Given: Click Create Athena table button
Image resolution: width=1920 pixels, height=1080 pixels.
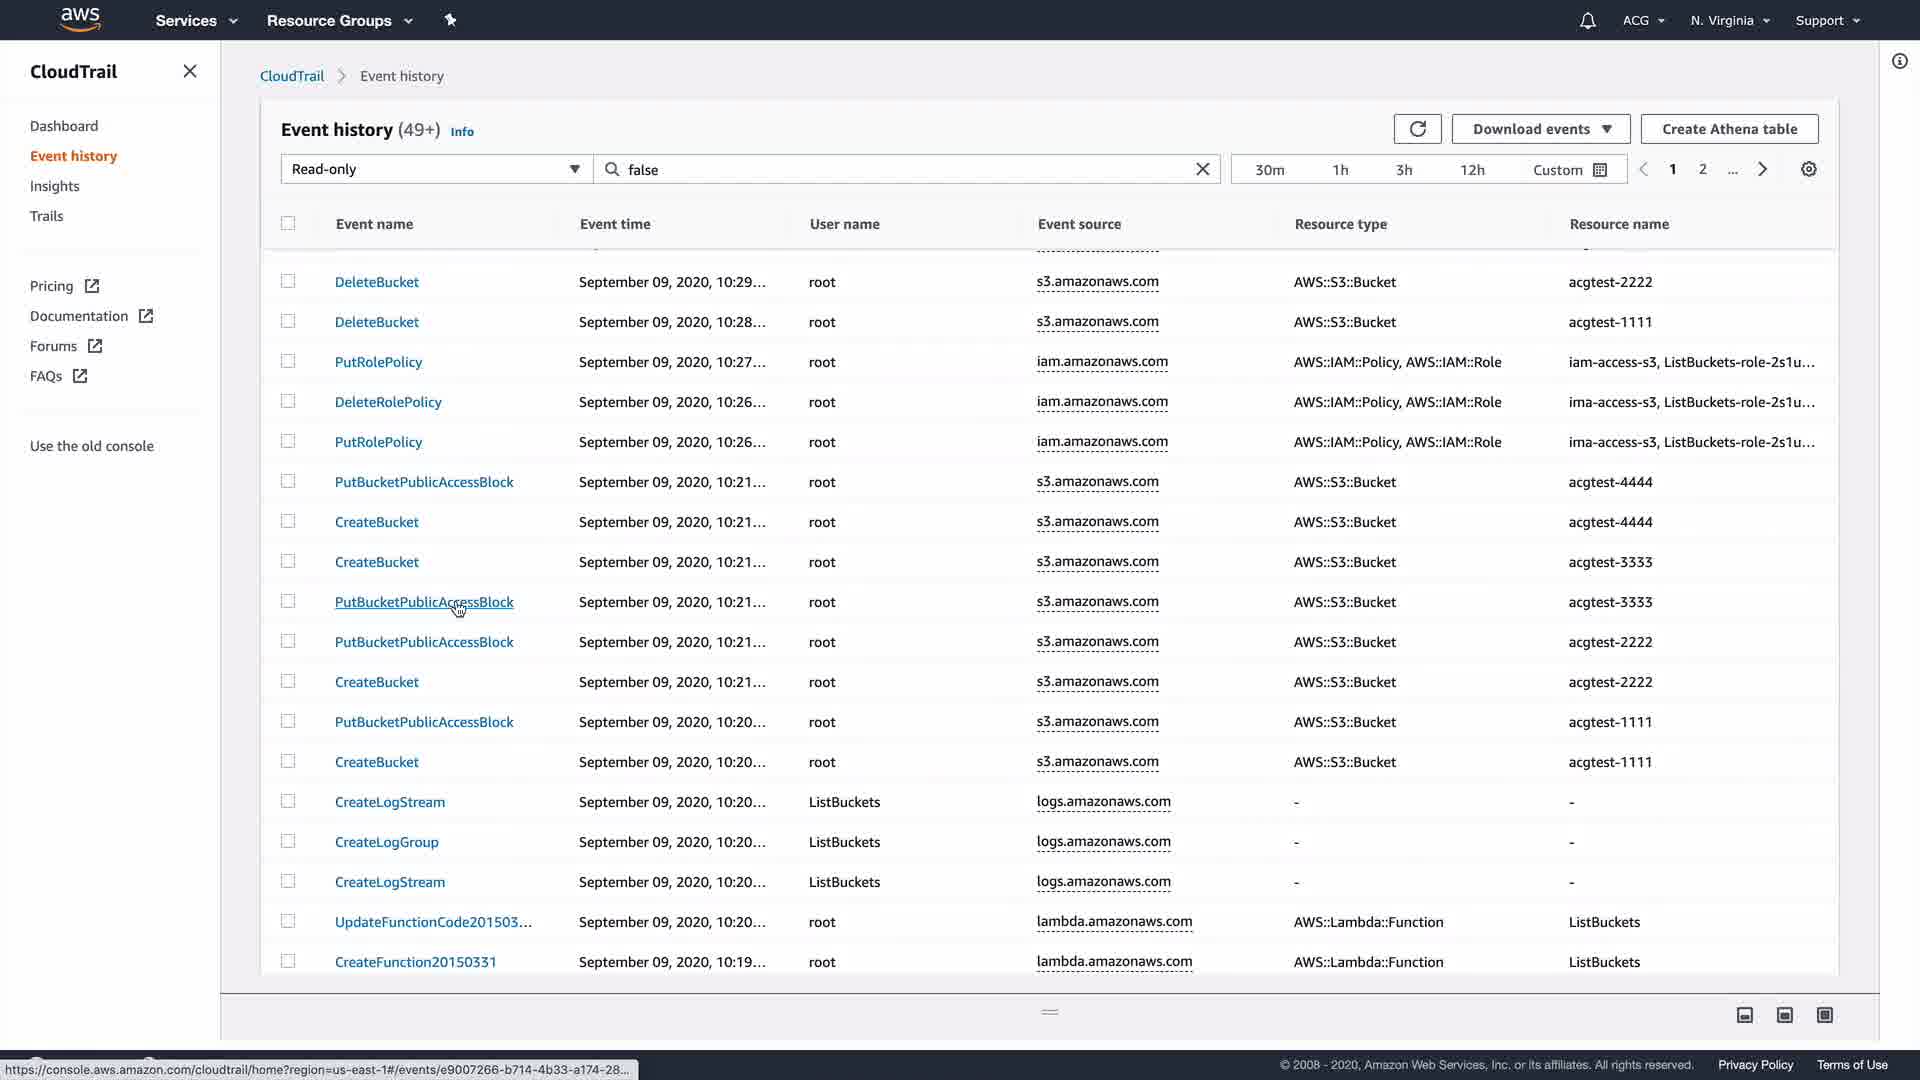Looking at the screenshot, I should coord(1729,129).
